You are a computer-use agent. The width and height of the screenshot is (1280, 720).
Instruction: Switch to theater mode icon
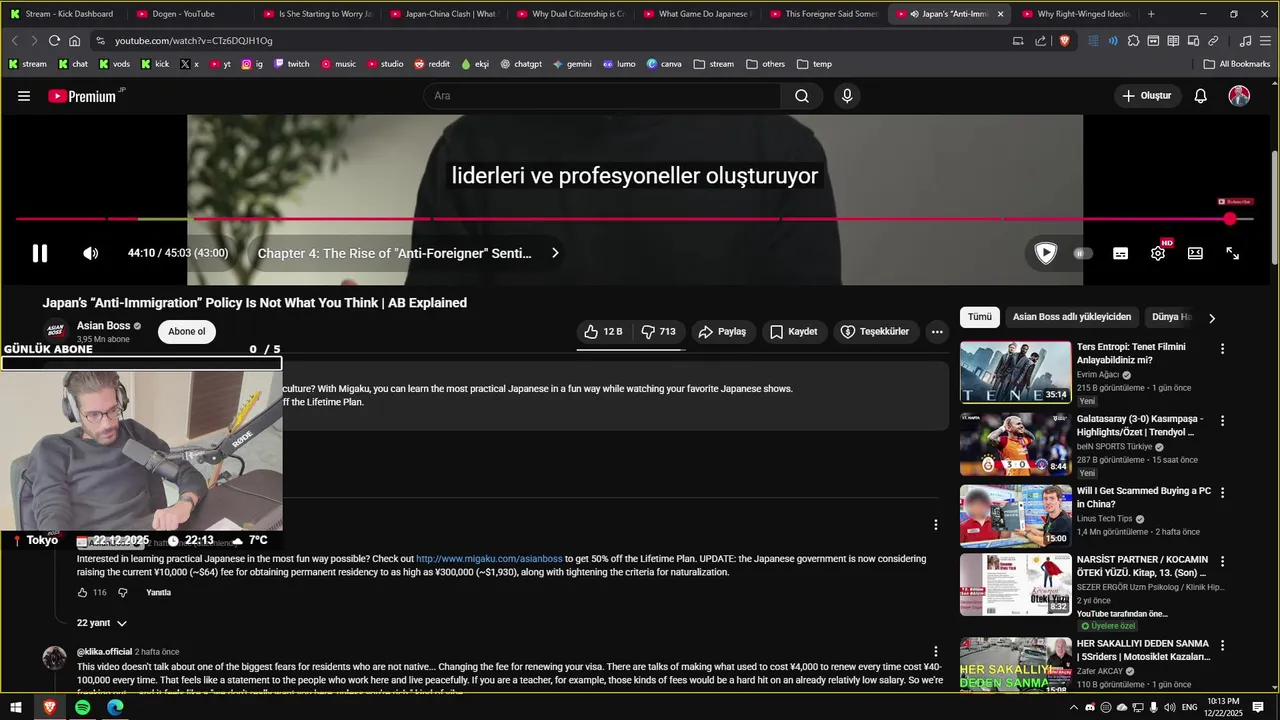pos(1195,253)
